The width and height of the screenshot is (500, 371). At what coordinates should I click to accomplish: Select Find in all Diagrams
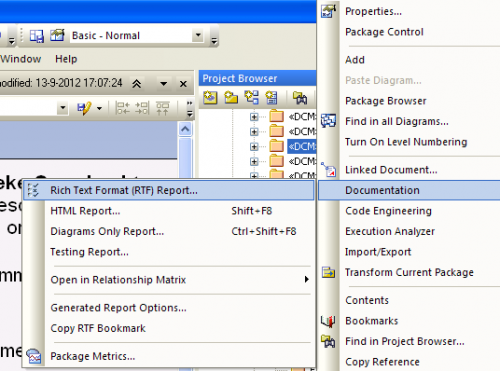tap(409, 121)
